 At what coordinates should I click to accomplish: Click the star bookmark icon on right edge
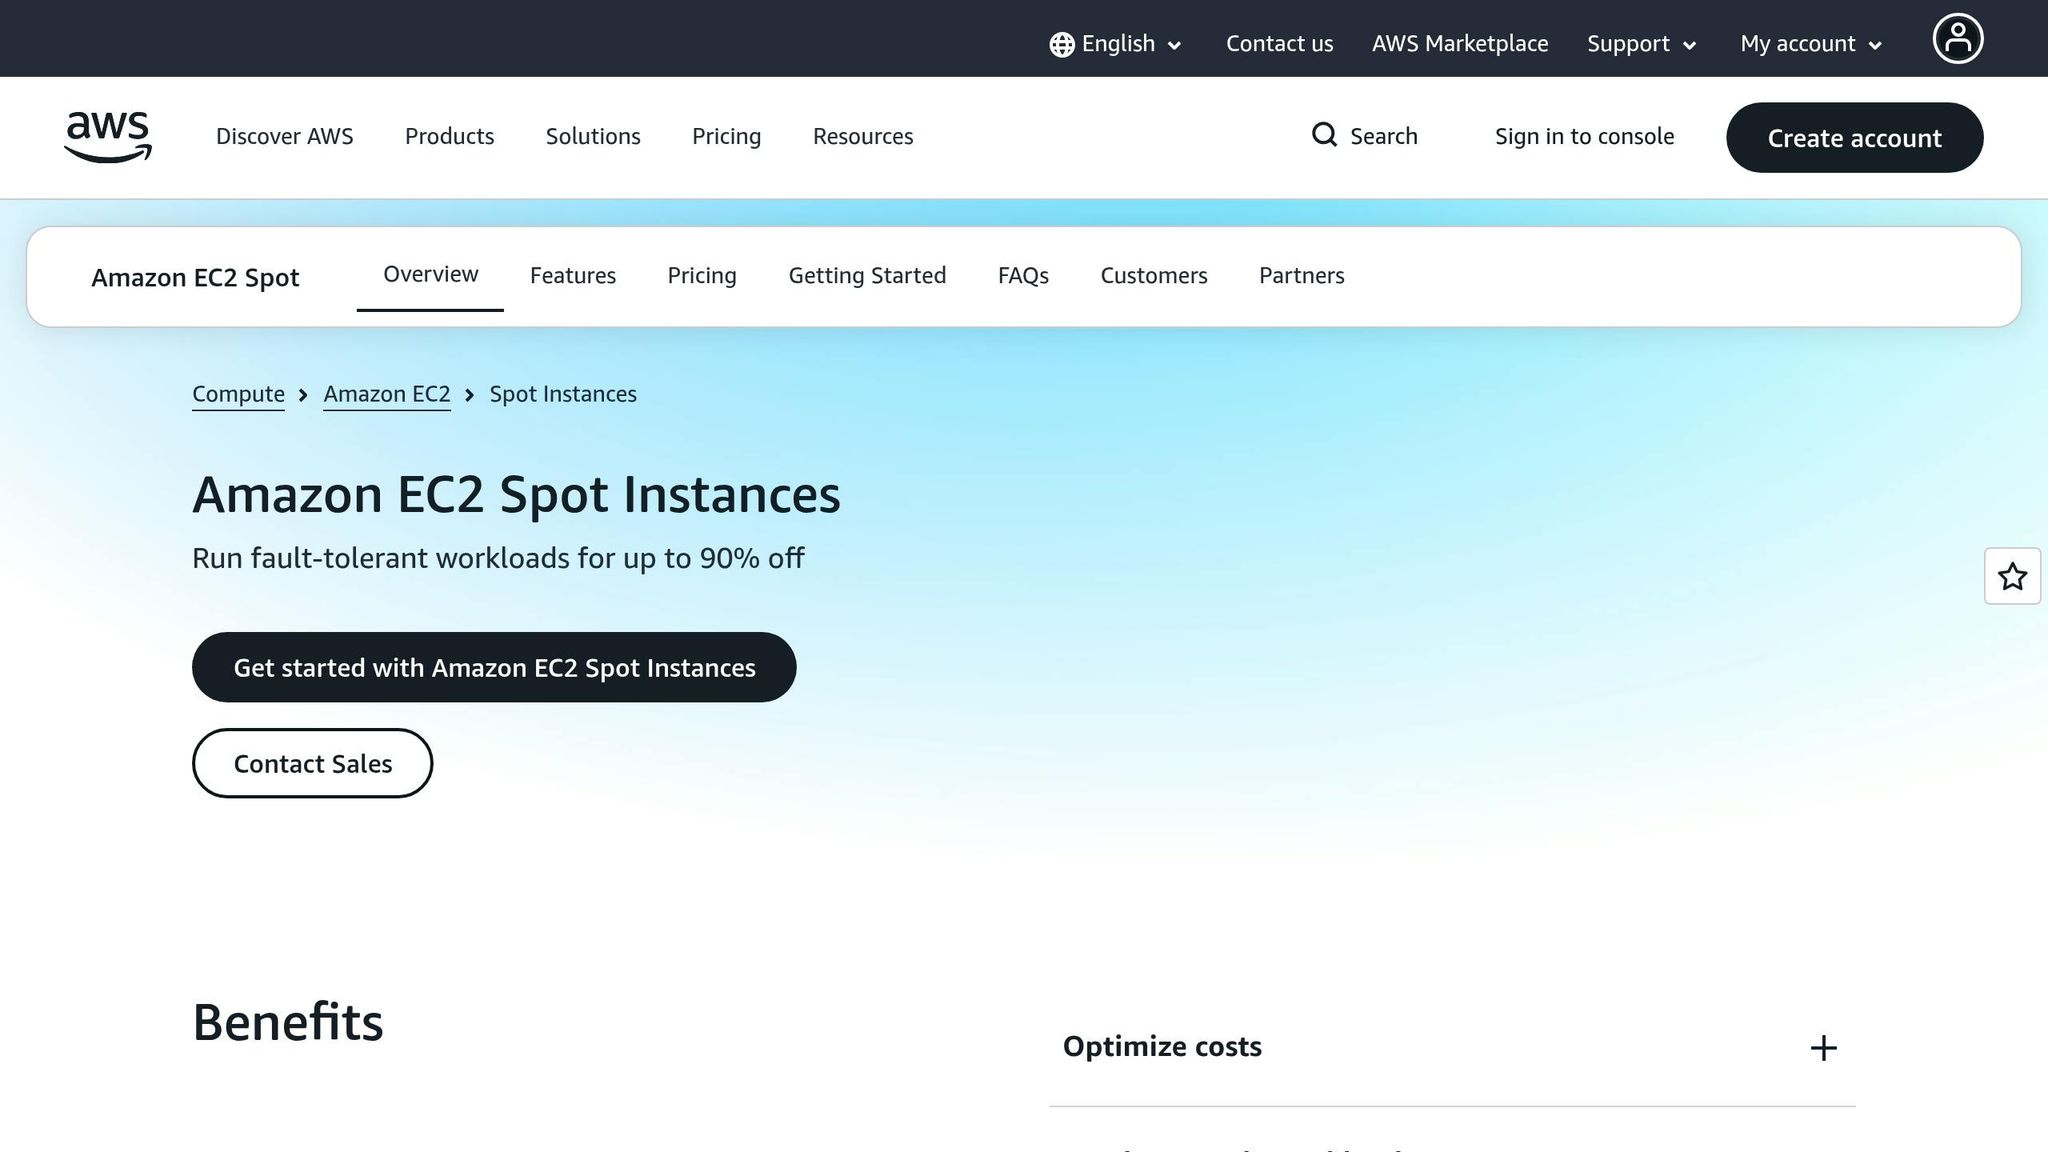2012,576
